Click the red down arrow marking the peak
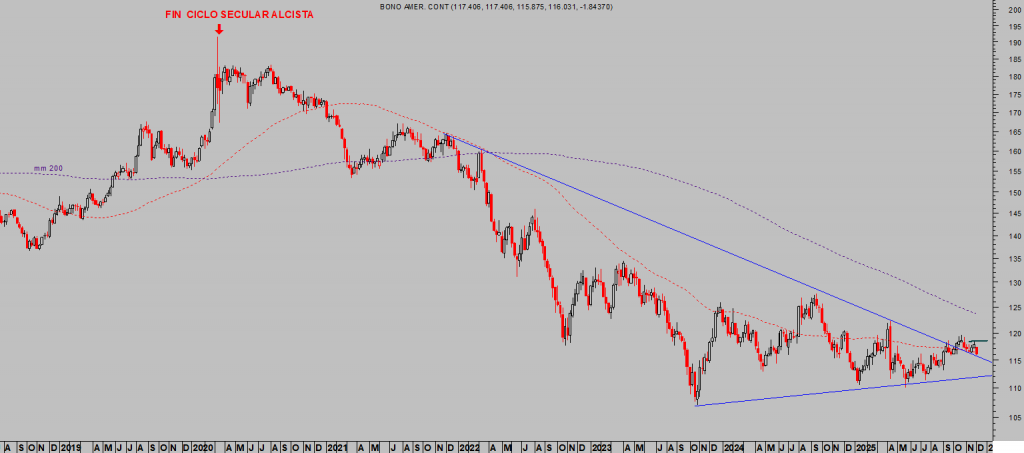 [218, 28]
